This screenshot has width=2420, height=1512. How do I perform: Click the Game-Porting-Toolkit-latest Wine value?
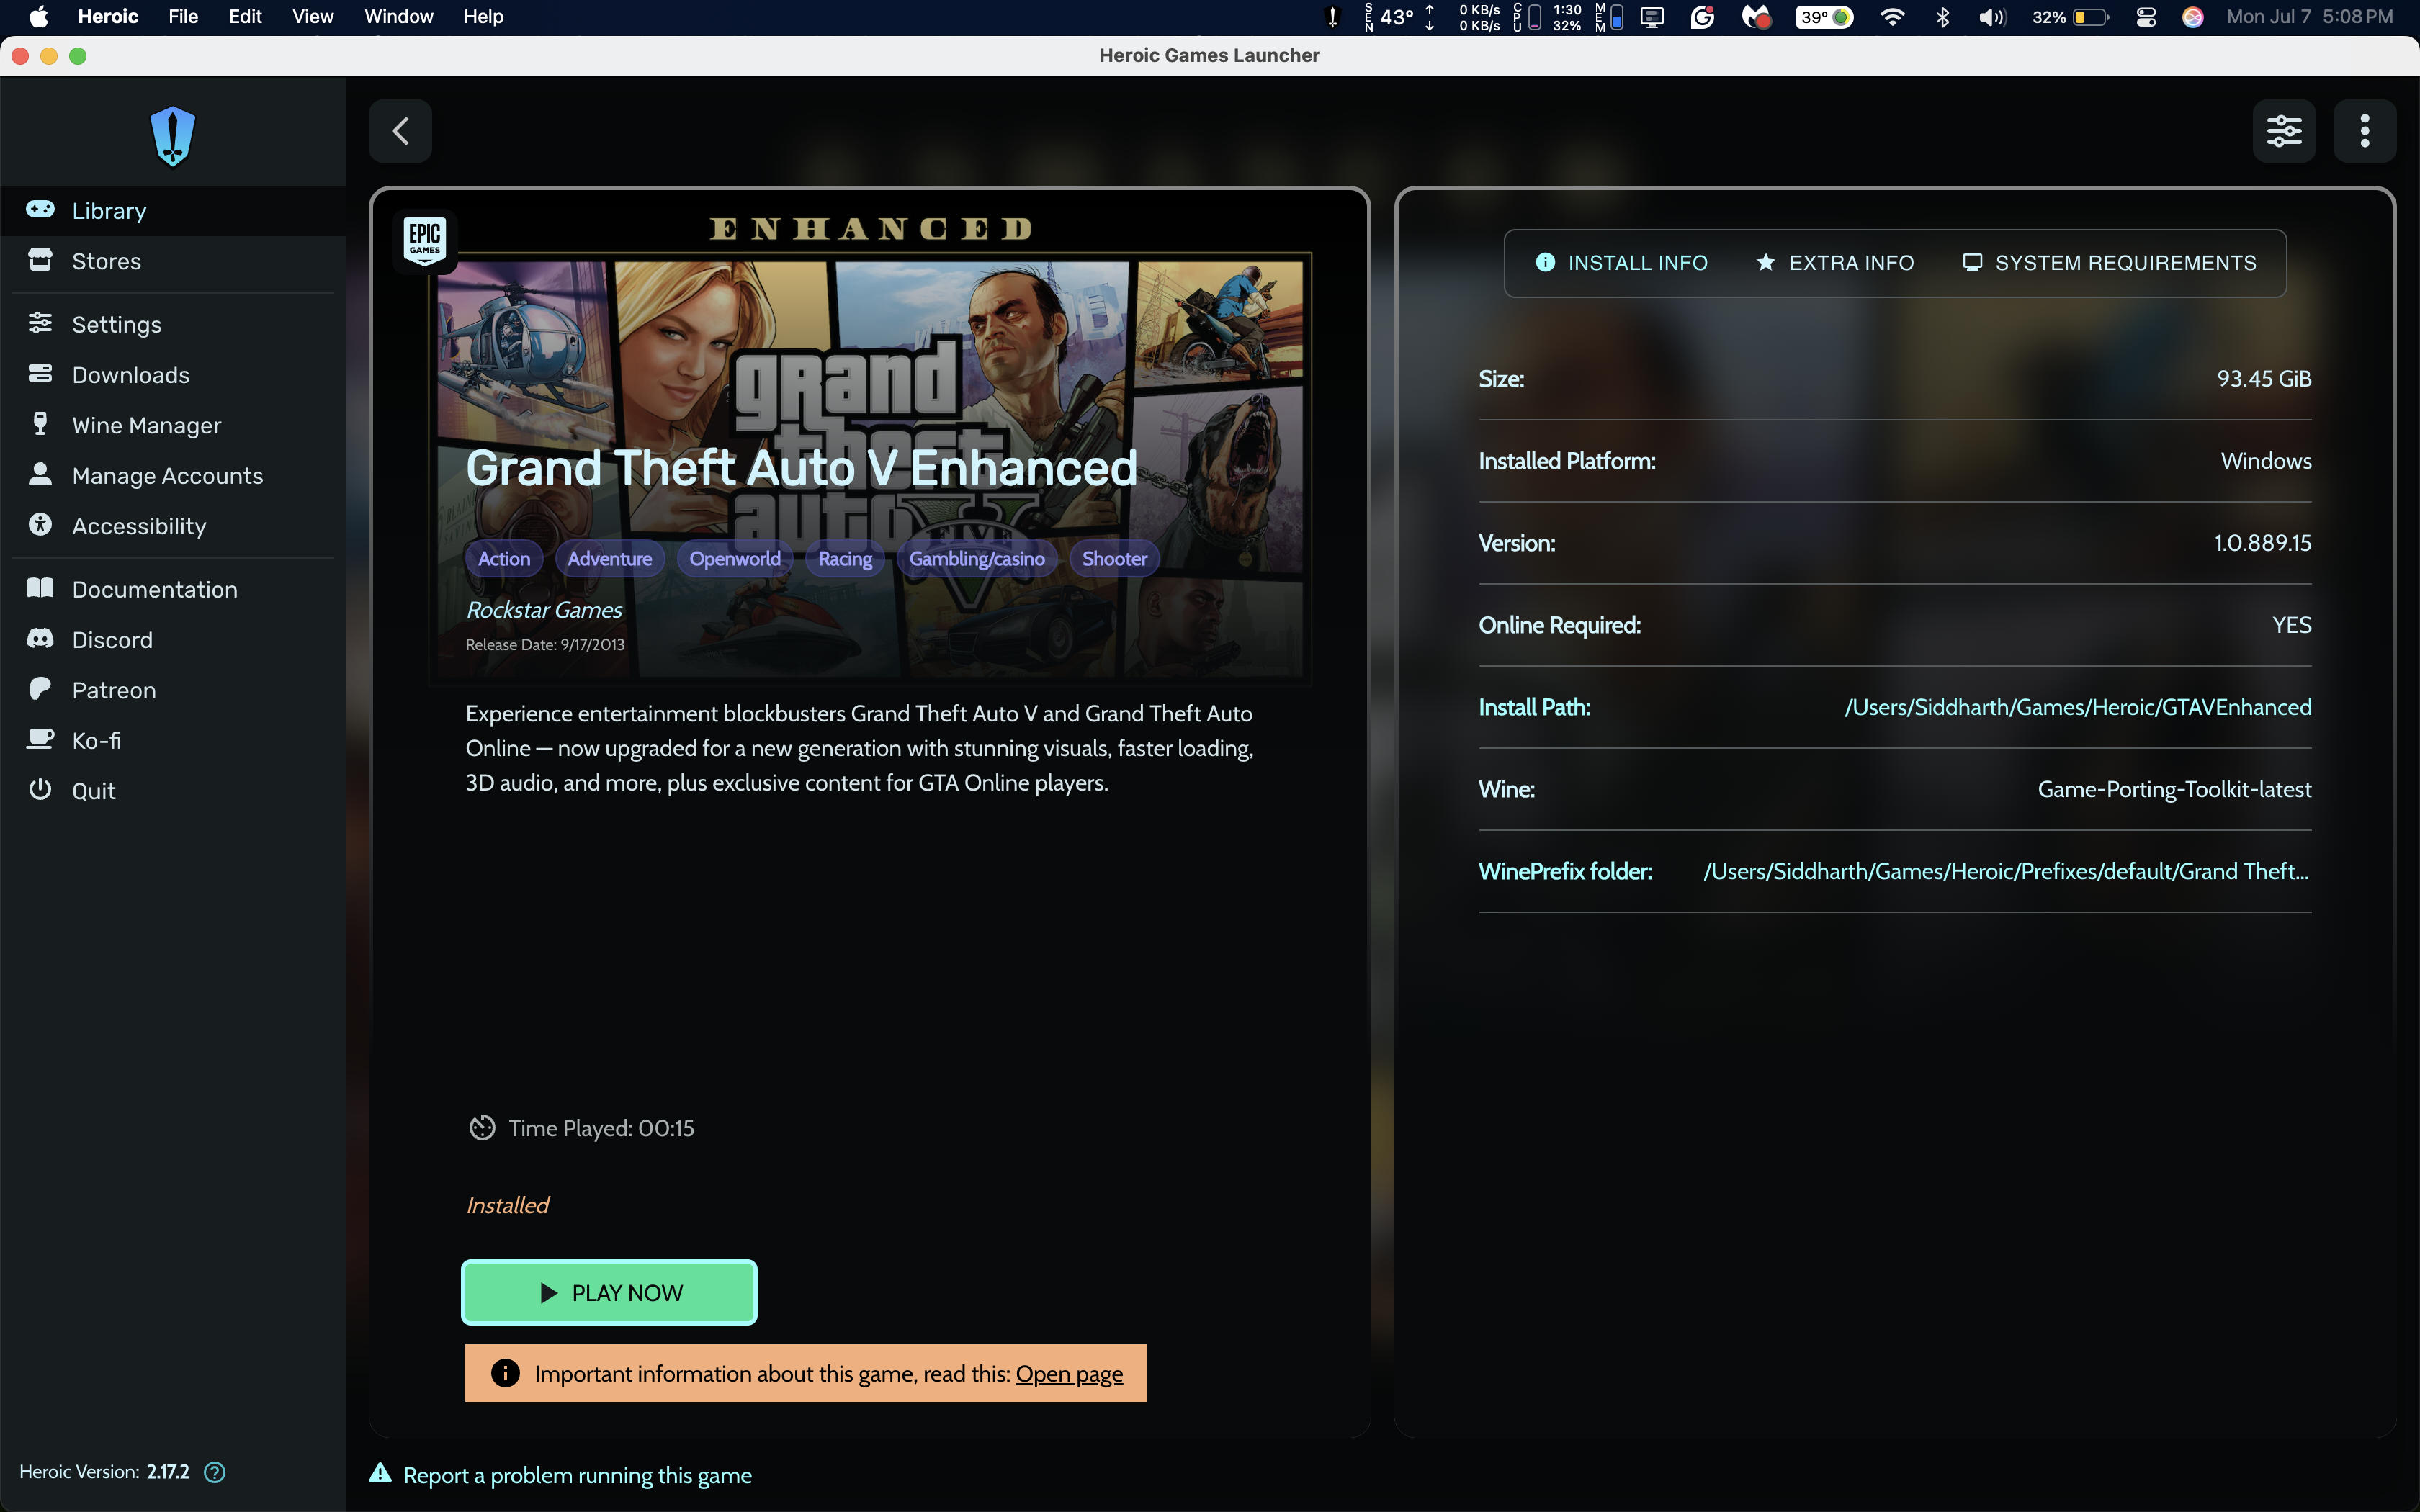tap(2174, 789)
